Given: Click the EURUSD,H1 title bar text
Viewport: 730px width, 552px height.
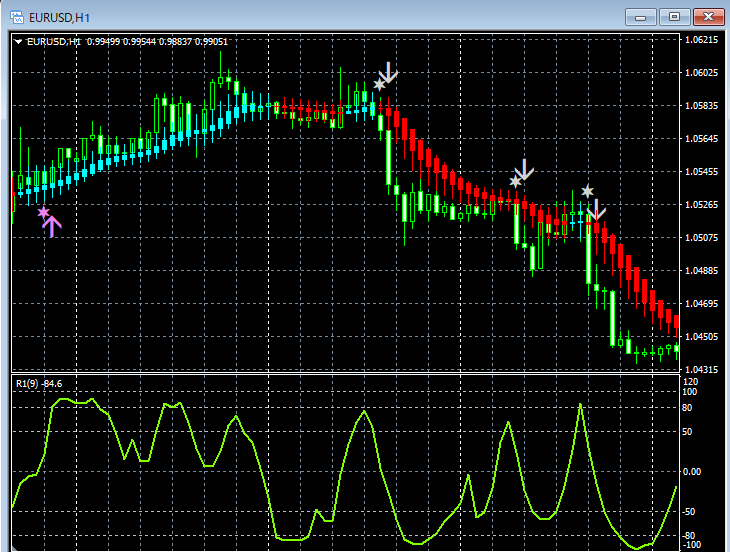Looking at the screenshot, I should pos(59,18).
